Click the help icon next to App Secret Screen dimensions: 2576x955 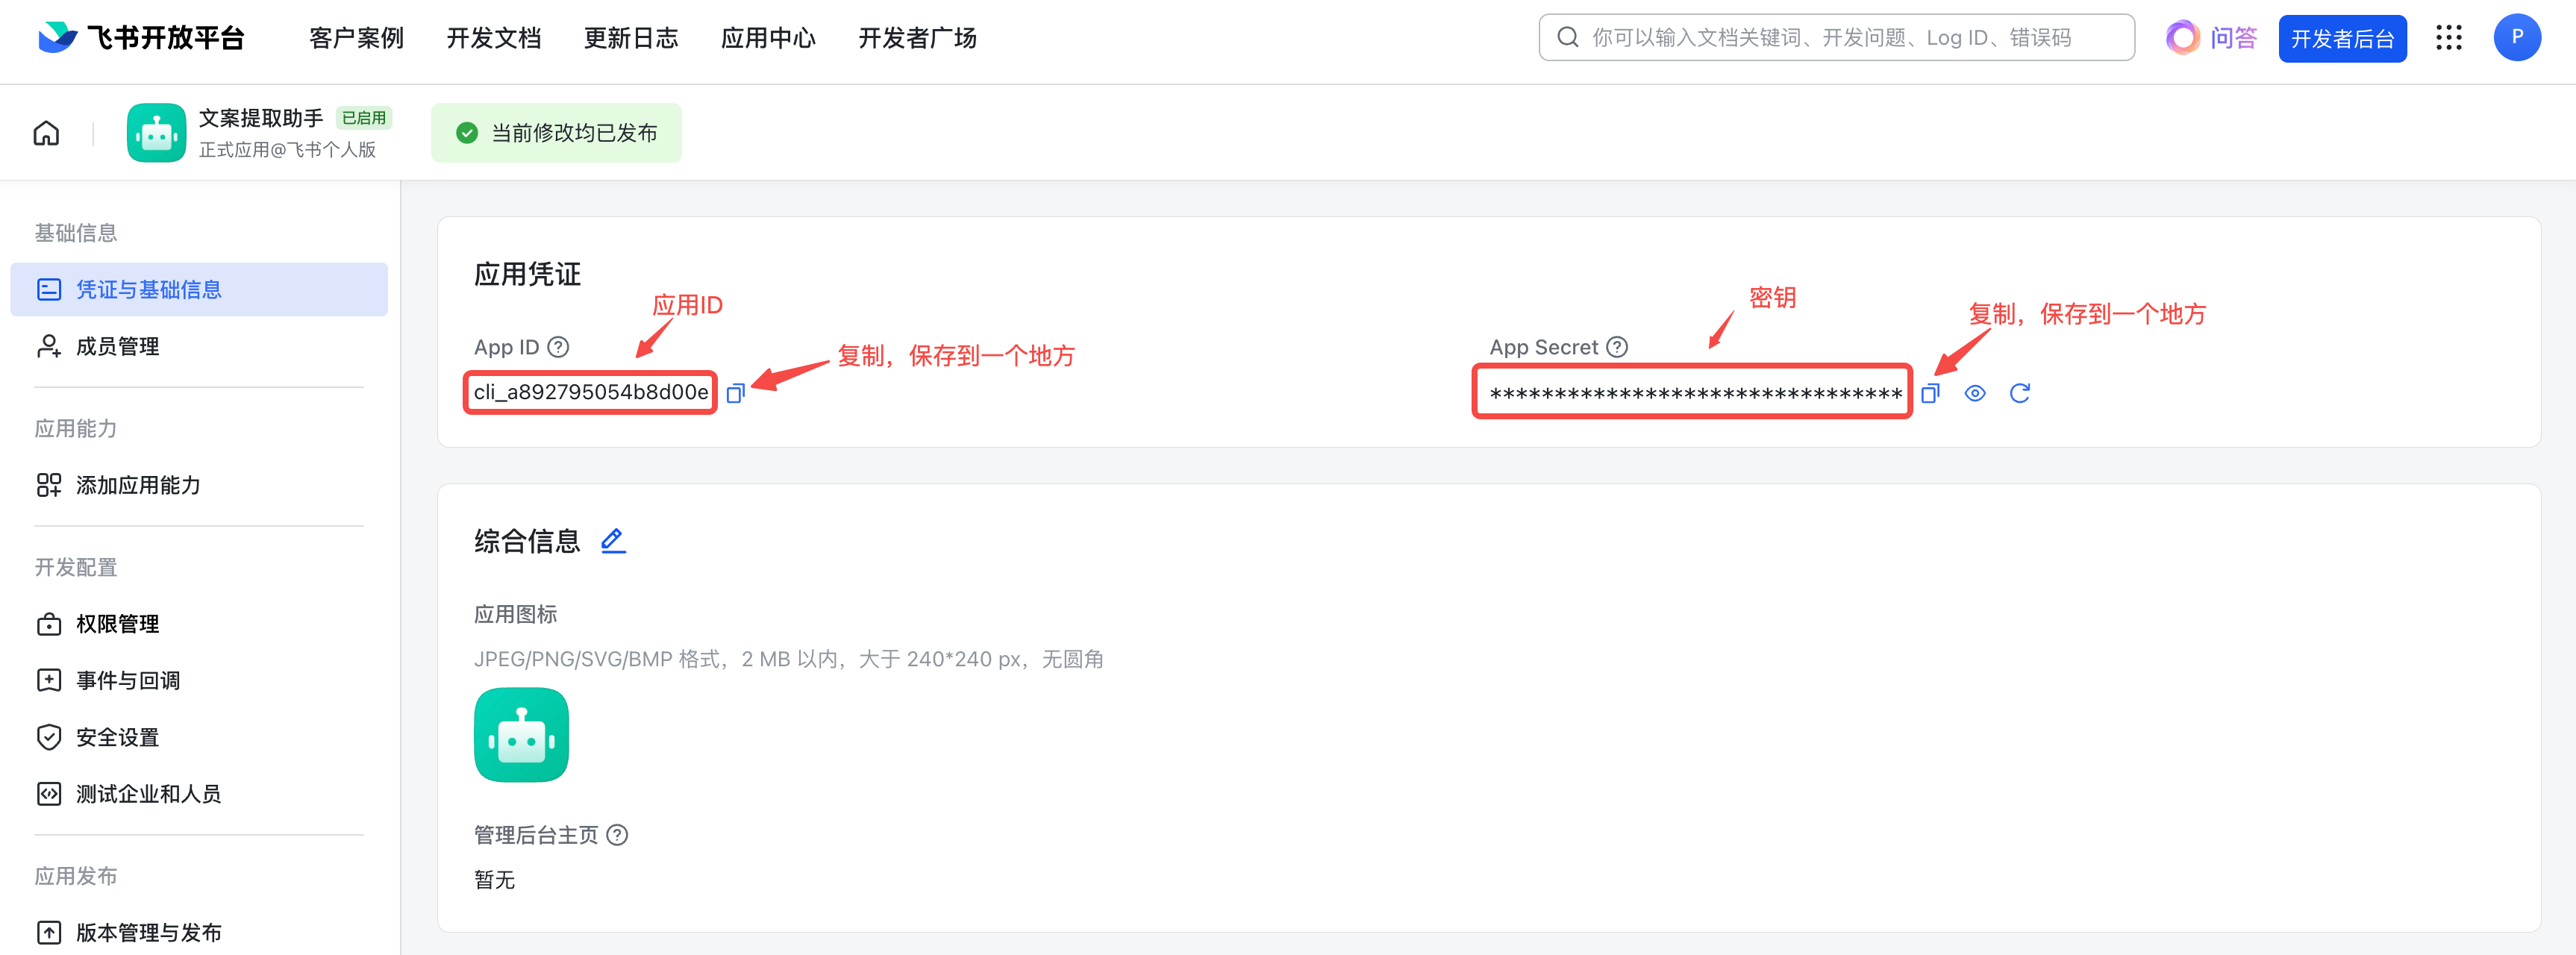(x=1617, y=347)
